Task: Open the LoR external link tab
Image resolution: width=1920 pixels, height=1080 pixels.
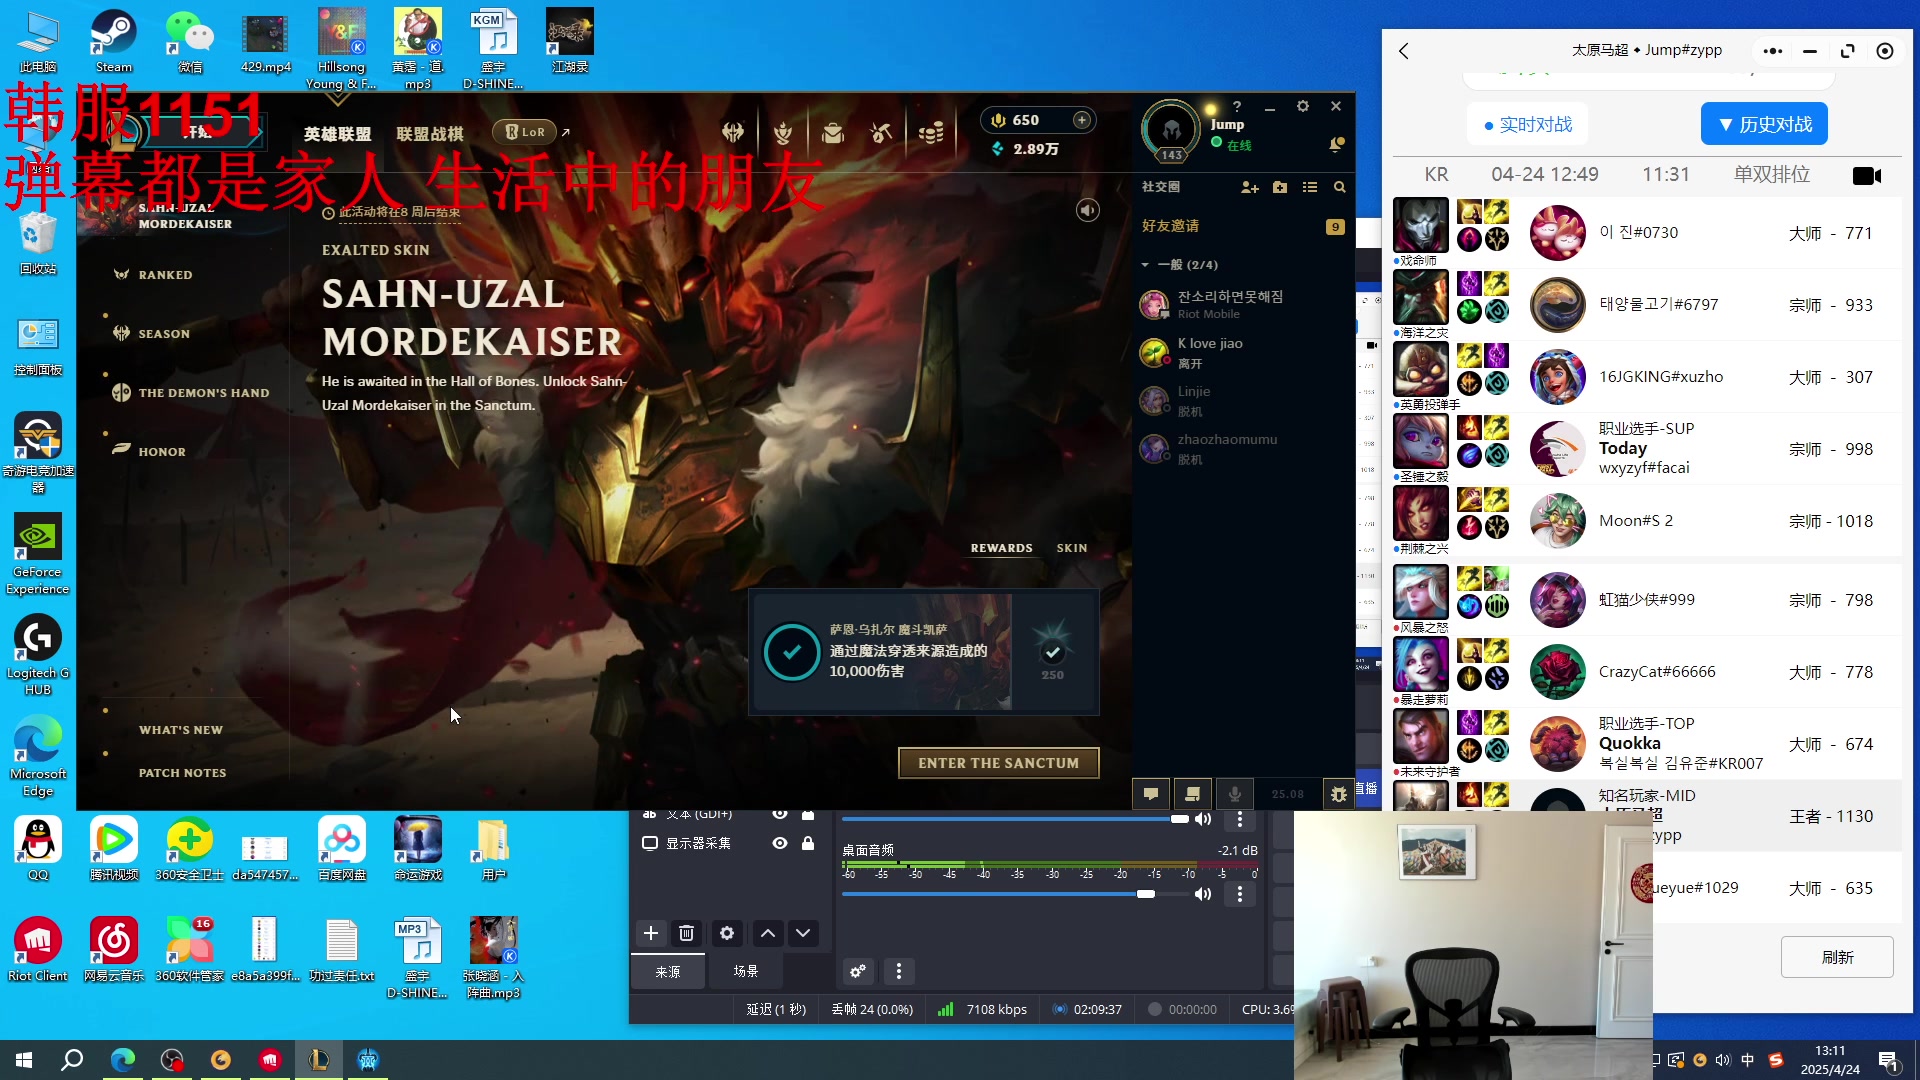Action: pyautogui.click(x=531, y=132)
